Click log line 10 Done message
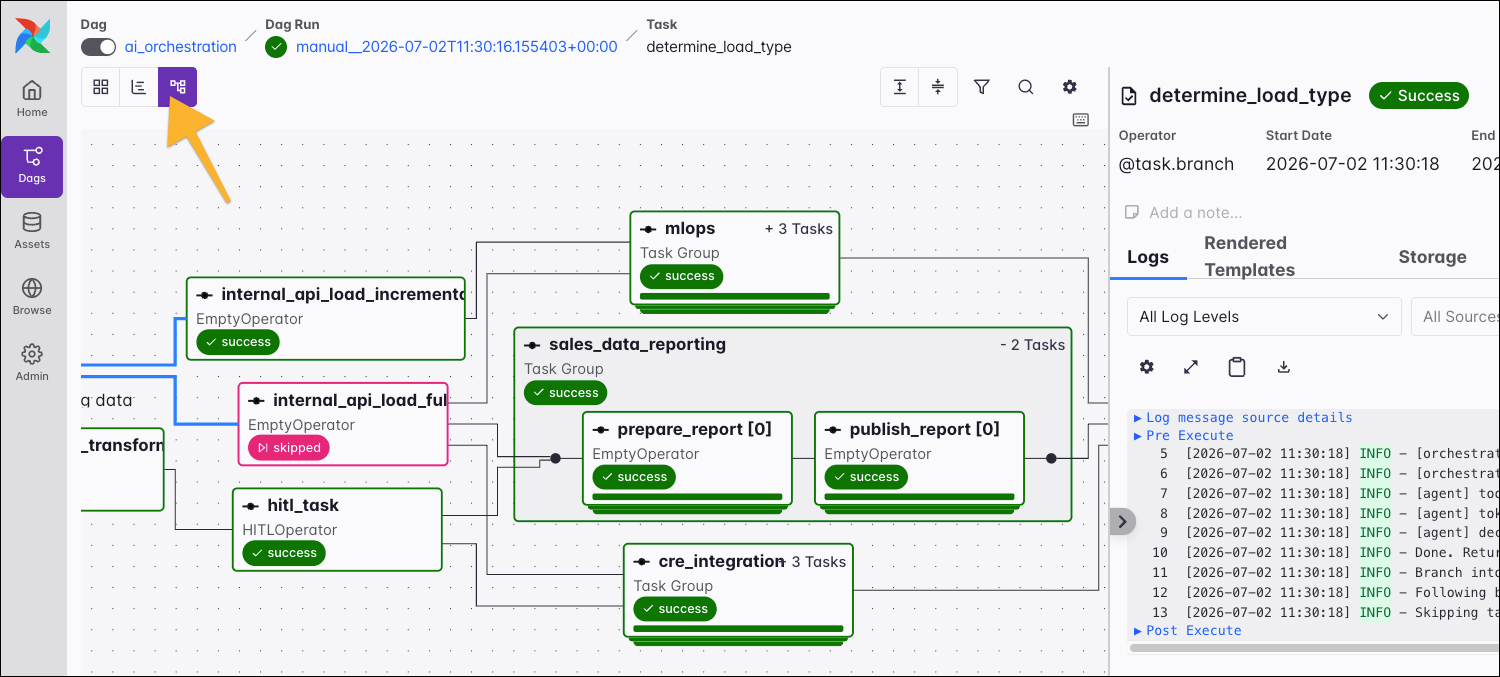Screen dimensions: 1500x677 (1324, 552)
